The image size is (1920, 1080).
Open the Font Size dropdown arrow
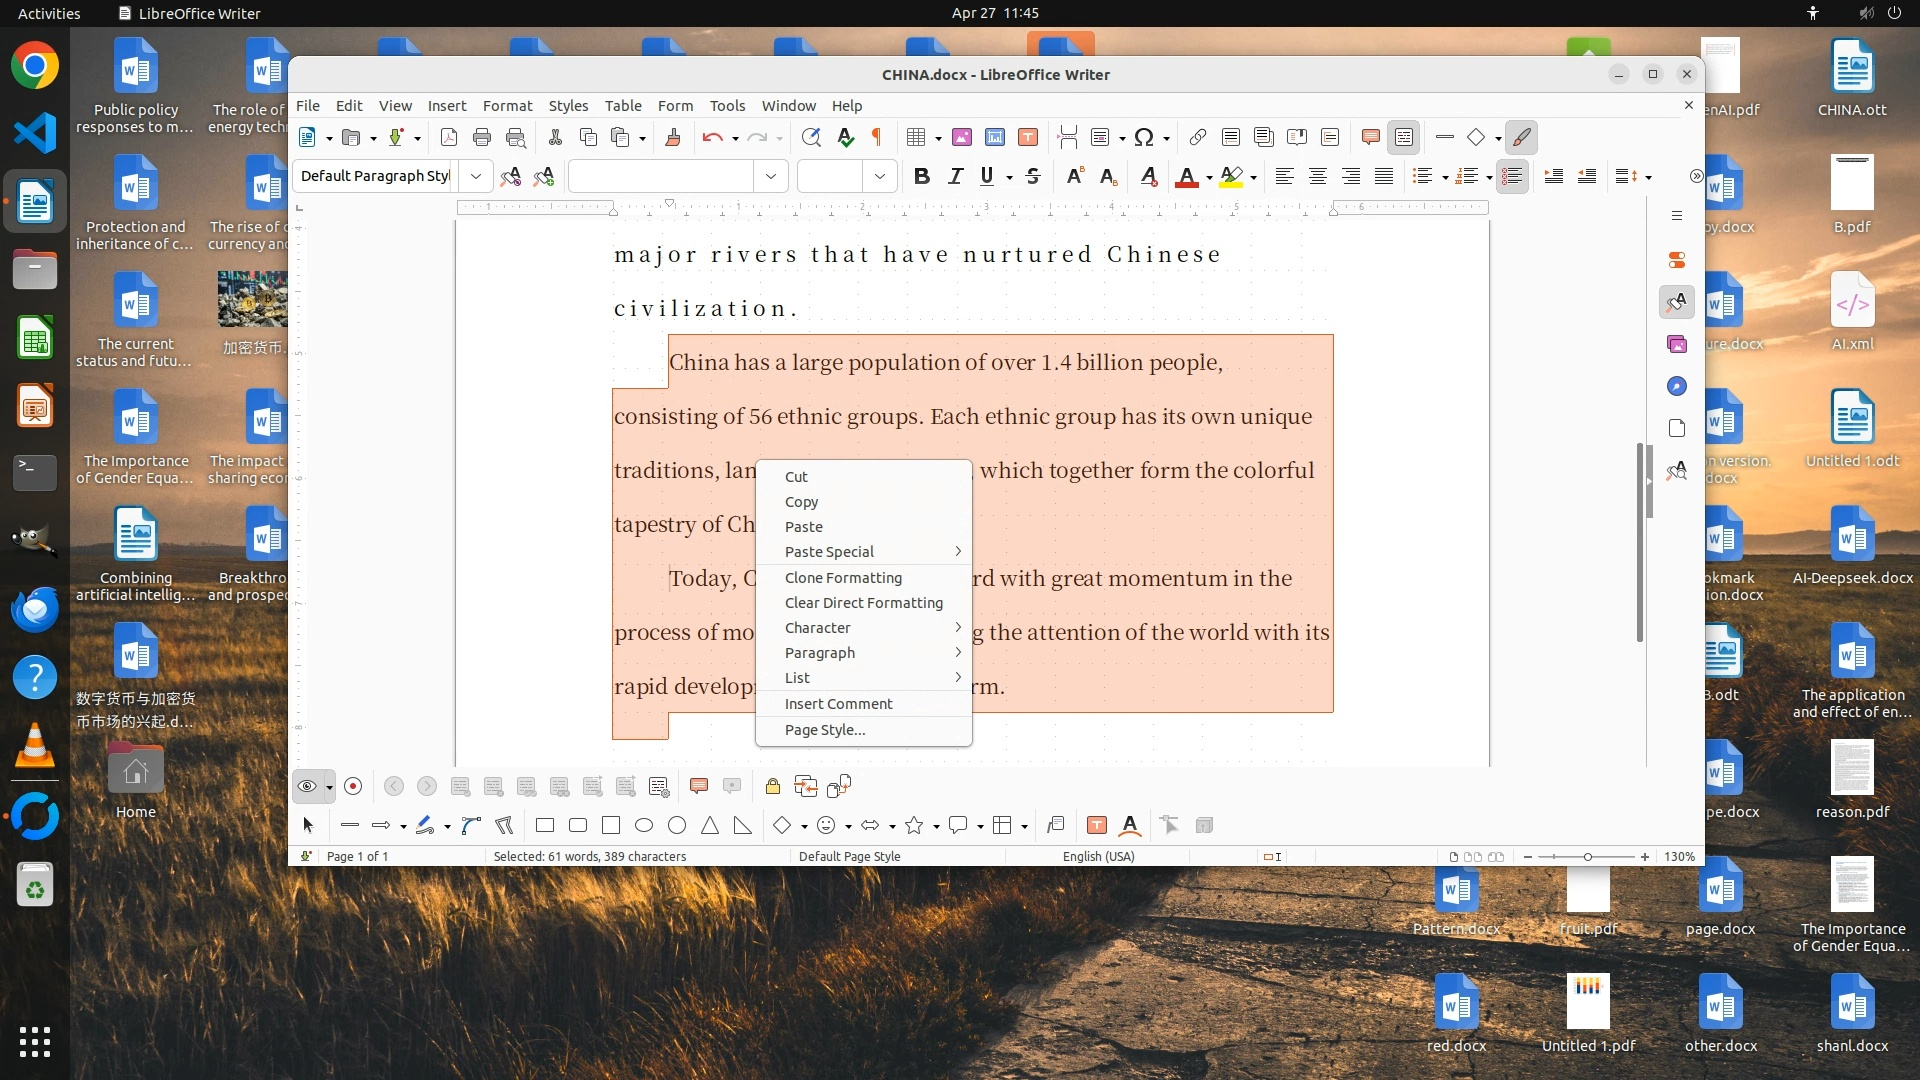pos(880,177)
